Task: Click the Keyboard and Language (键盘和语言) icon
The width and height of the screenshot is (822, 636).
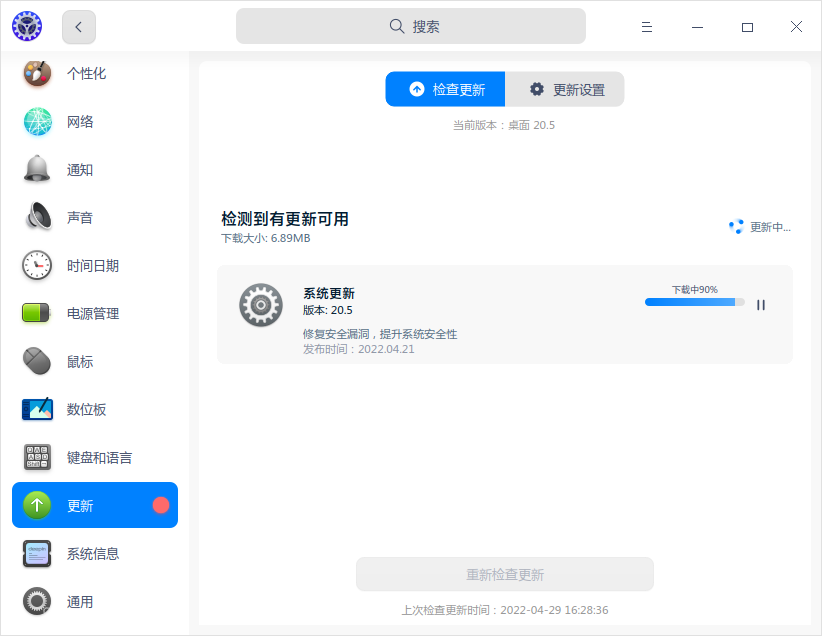Action: [x=37, y=457]
